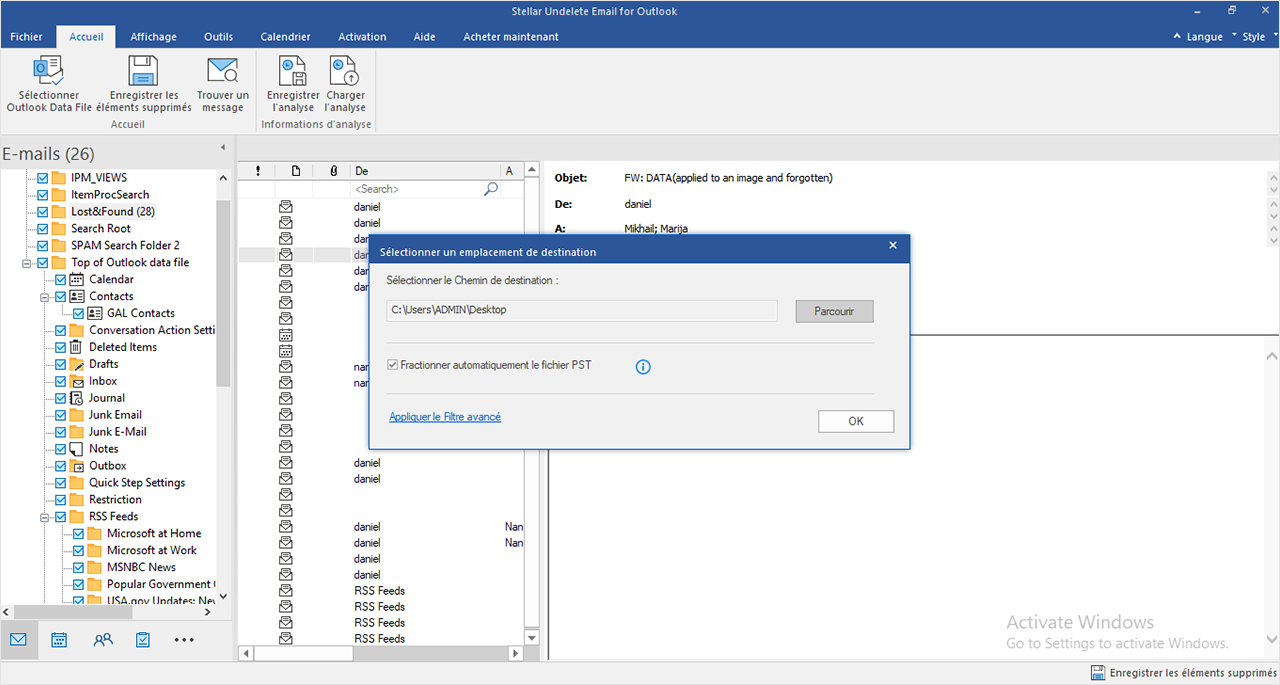
Task: Click the Notes folder icon in tree
Action: (77, 449)
